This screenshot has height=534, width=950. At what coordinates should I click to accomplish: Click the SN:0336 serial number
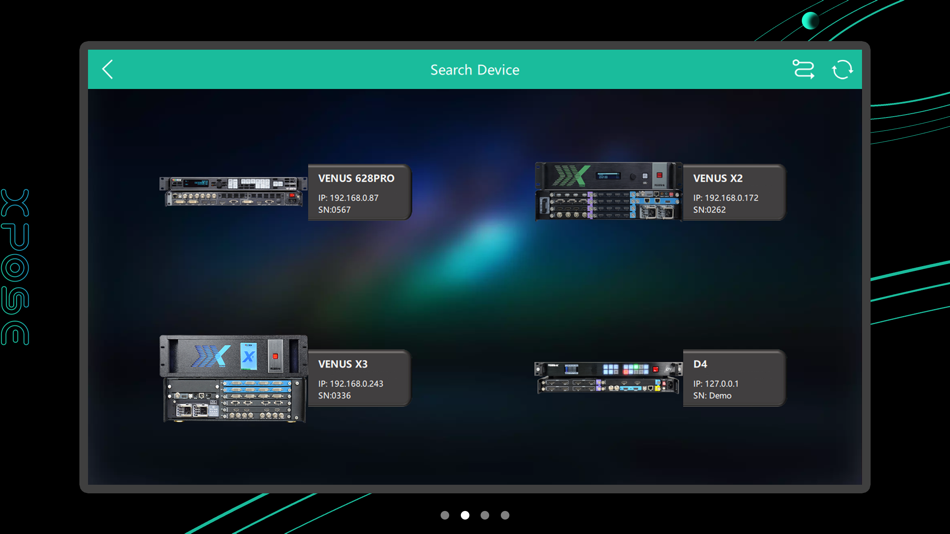(x=334, y=395)
